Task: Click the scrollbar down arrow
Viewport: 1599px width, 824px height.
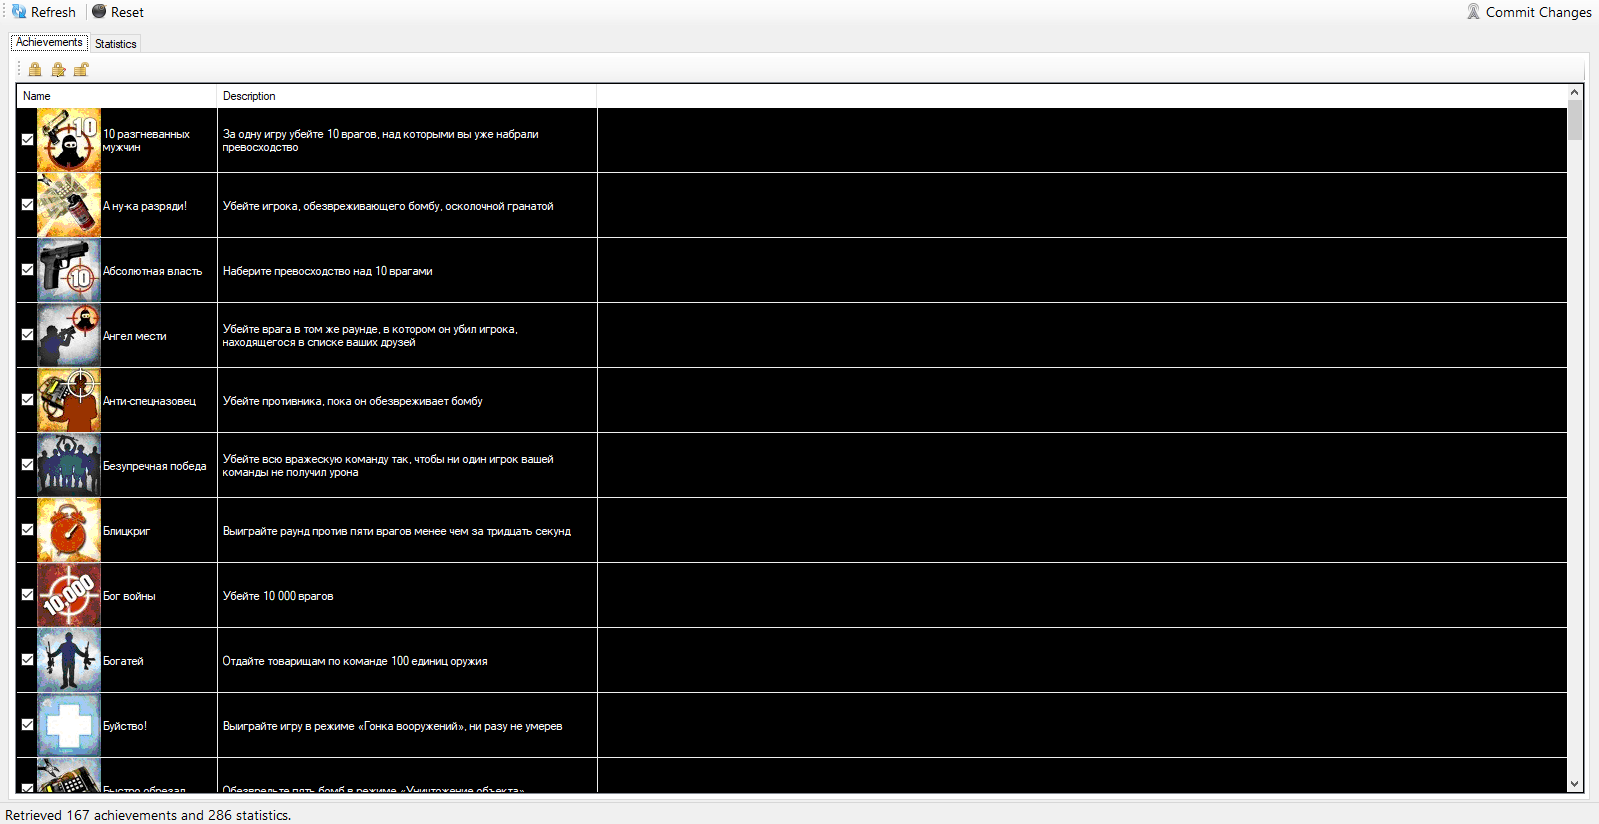Action: pos(1575,785)
